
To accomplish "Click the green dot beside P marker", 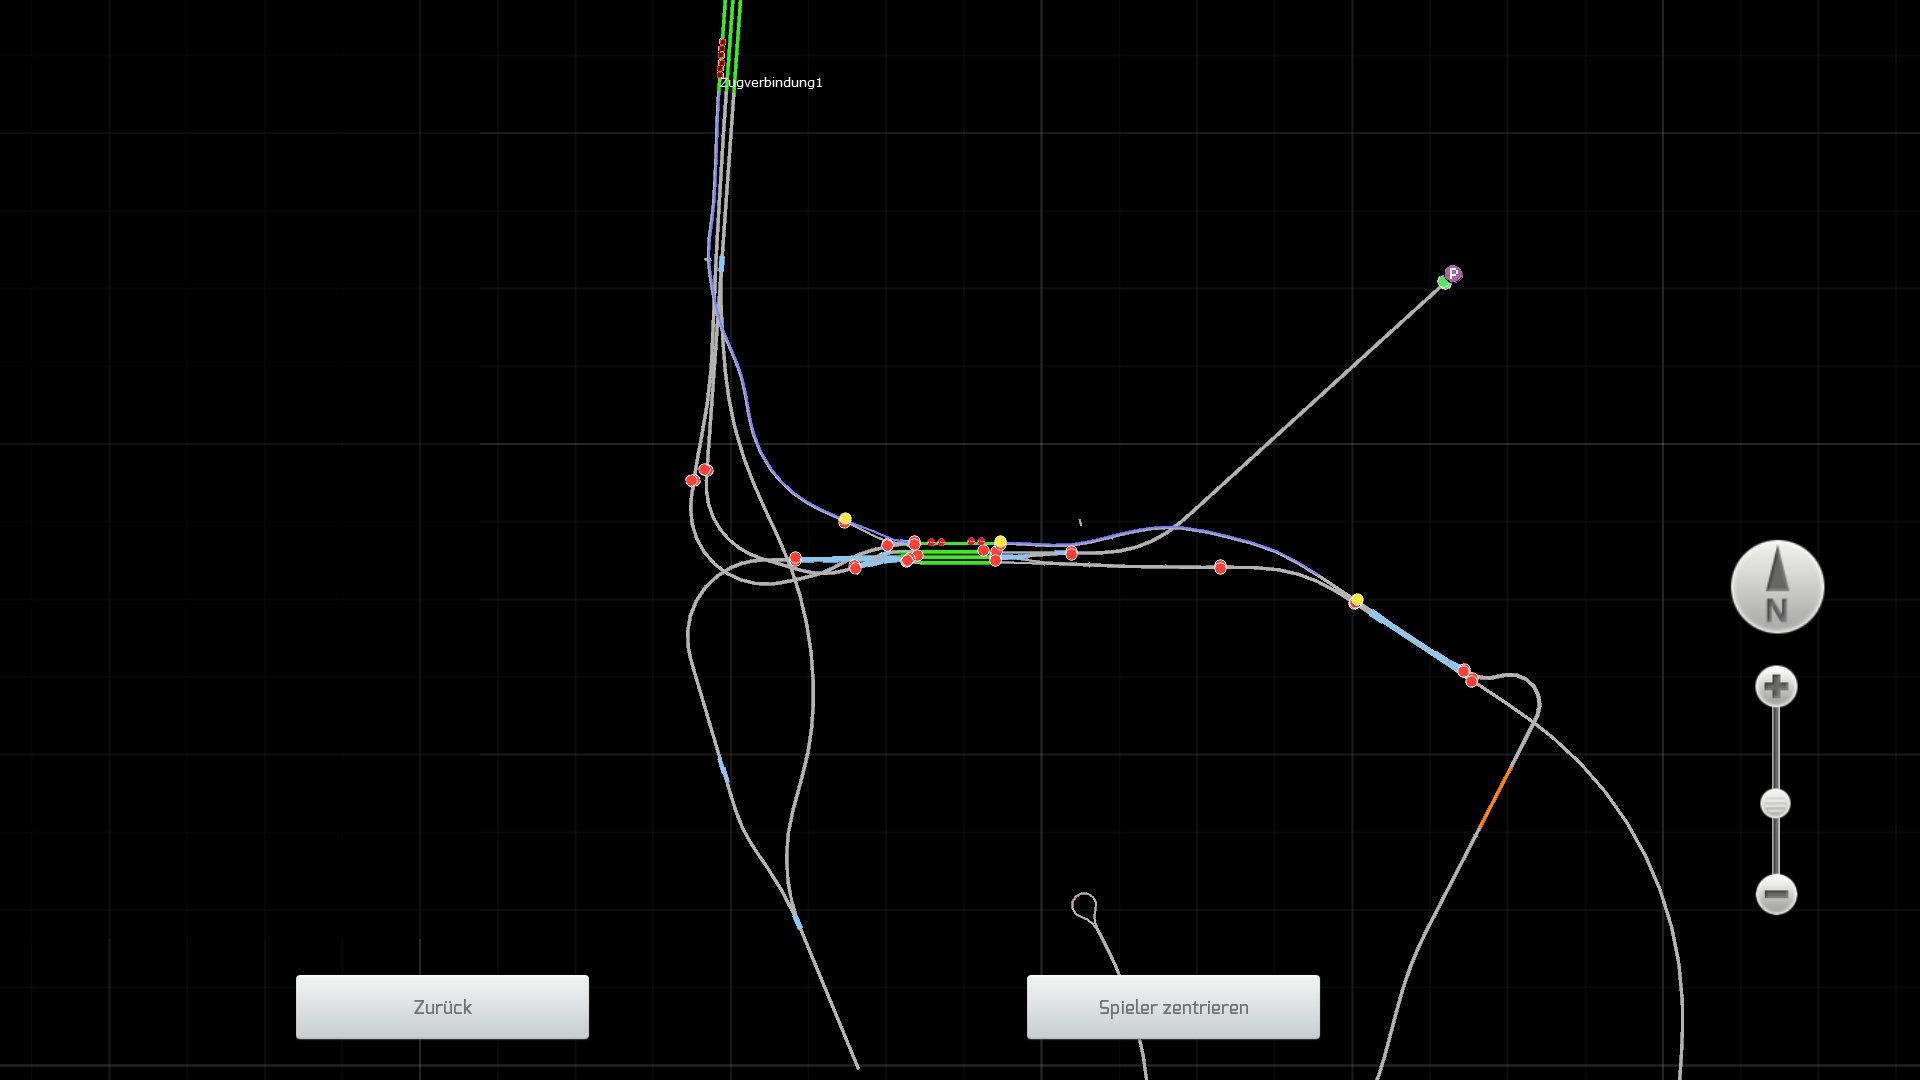I will click(x=1443, y=283).
